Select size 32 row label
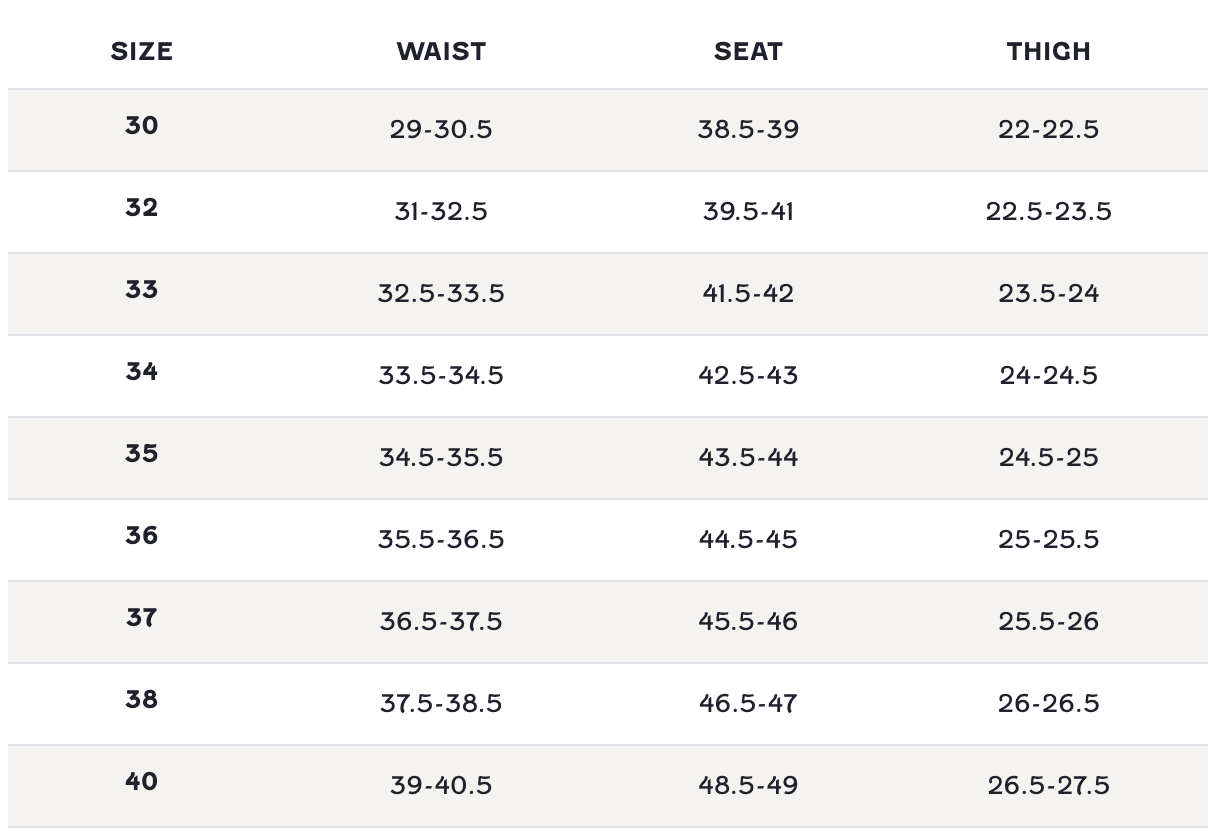 141,208
